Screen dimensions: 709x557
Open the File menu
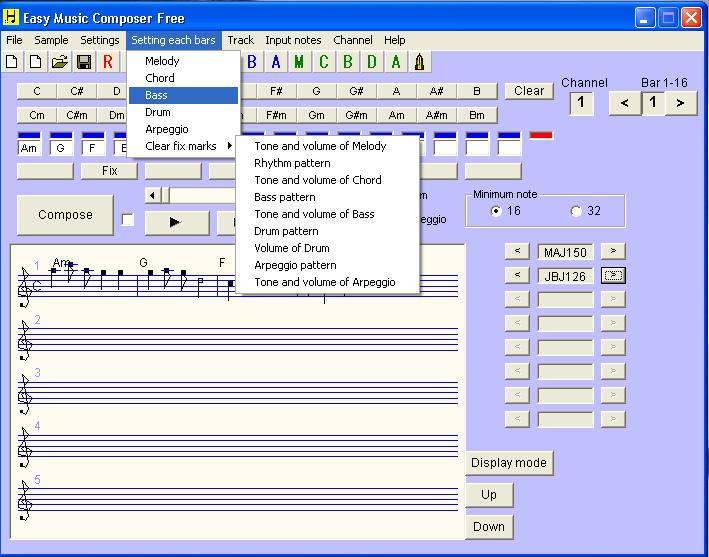click(x=14, y=40)
